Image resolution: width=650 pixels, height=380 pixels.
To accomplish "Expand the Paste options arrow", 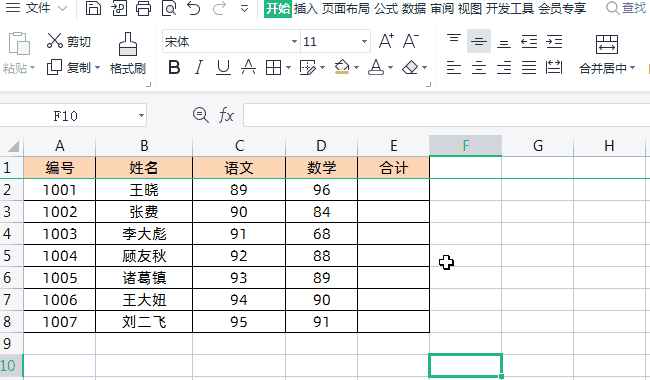I will pyautogui.click(x=32, y=68).
